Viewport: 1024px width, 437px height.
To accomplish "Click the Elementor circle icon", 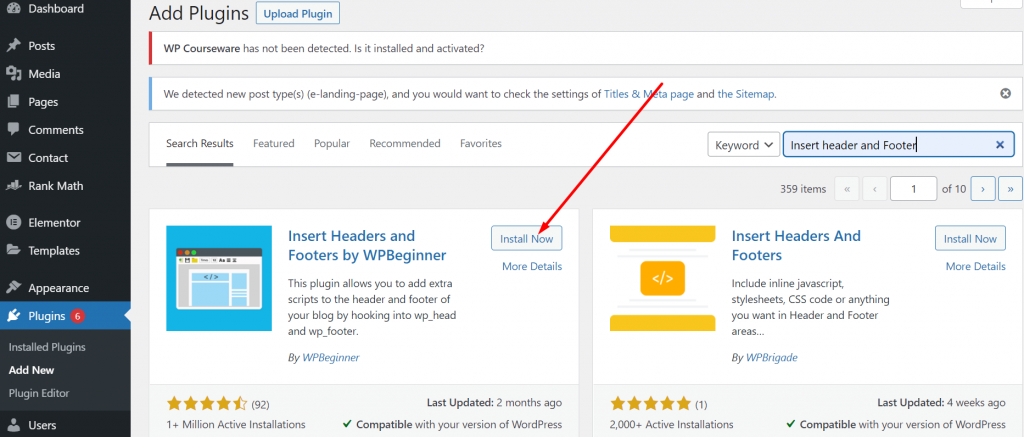I will 14,222.
